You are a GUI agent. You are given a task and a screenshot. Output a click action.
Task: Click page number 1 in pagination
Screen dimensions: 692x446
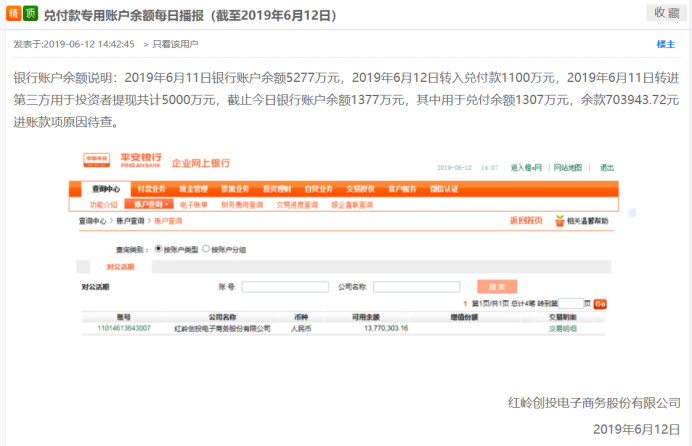click(x=465, y=304)
